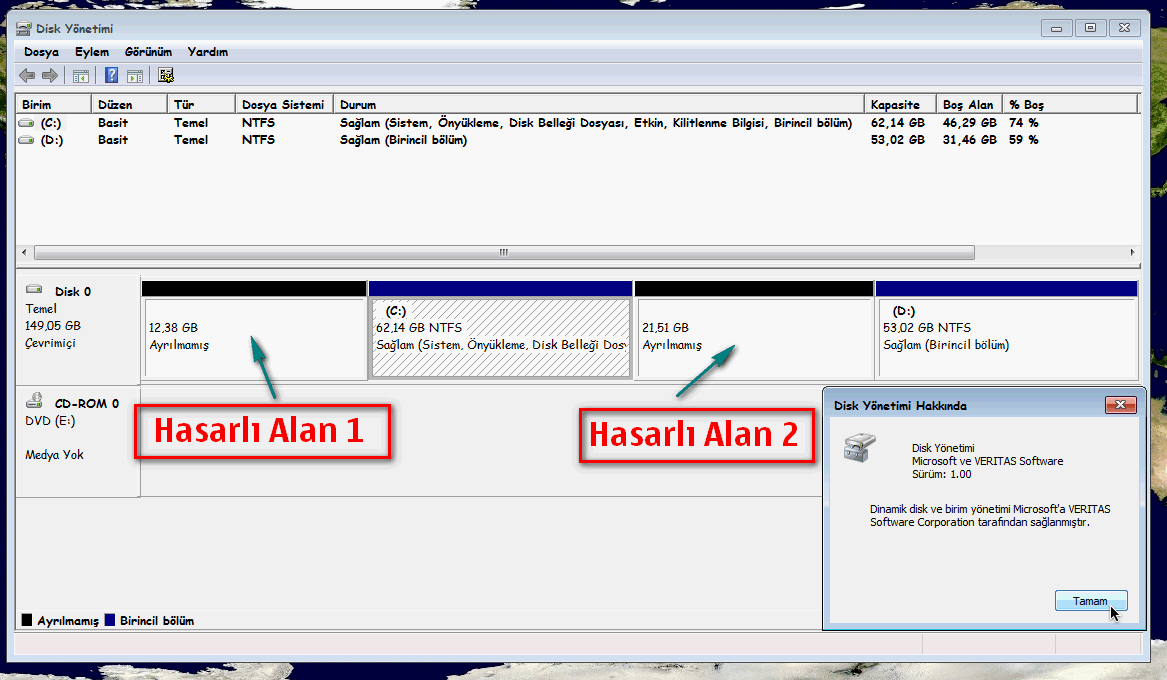
Task: Click the 74 % free cell
Action: coord(1023,123)
